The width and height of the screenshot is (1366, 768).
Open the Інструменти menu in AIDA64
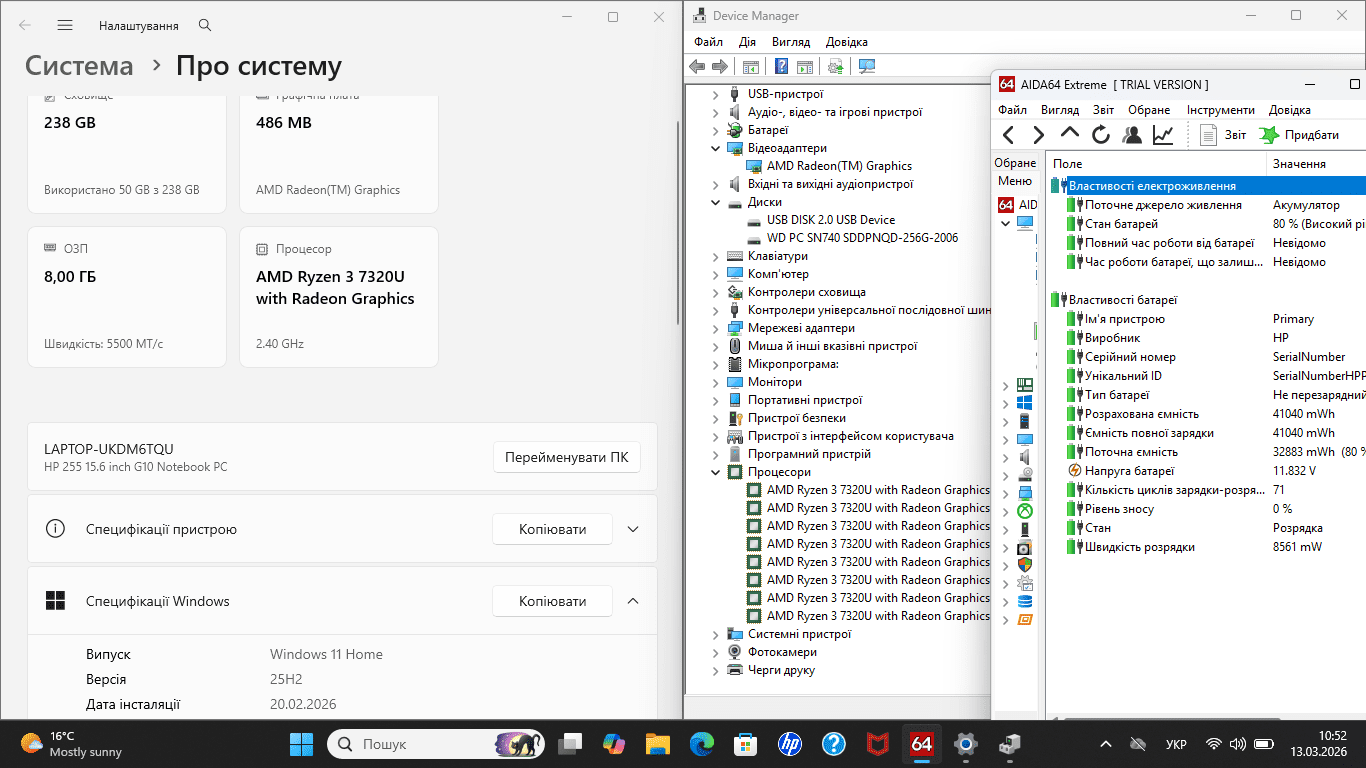pyautogui.click(x=1220, y=110)
